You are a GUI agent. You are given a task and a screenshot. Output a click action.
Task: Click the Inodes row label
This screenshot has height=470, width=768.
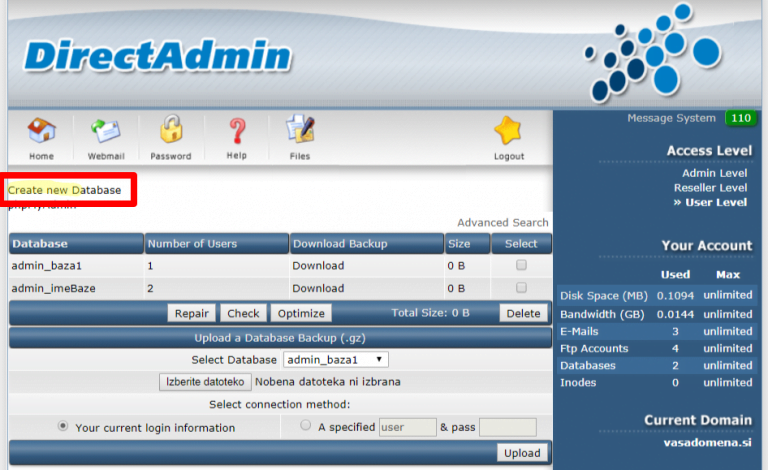(x=578, y=383)
